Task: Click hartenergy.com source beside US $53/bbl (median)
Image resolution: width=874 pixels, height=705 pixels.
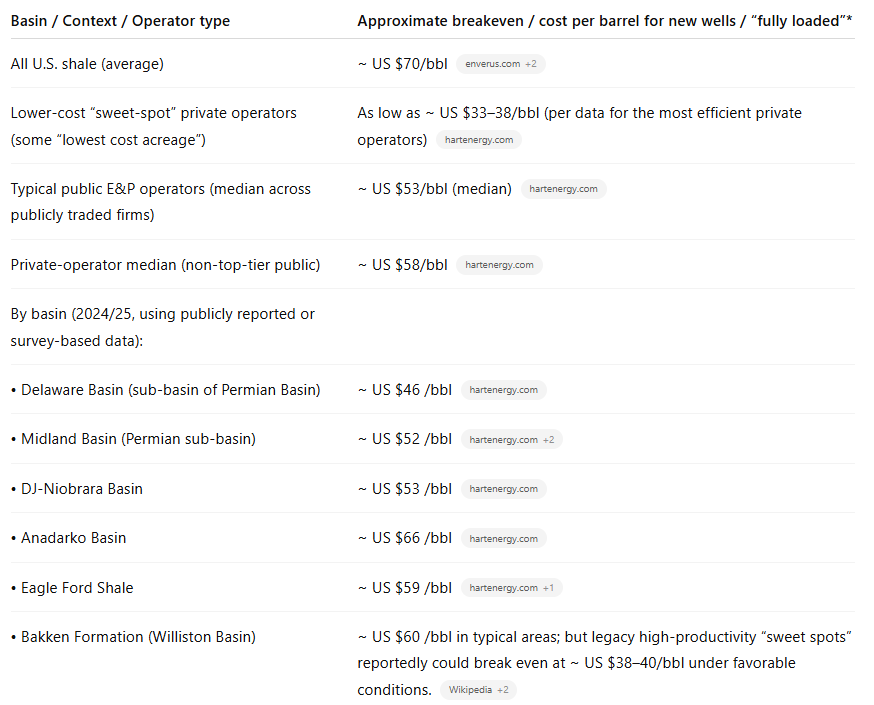Action: [563, 189]
